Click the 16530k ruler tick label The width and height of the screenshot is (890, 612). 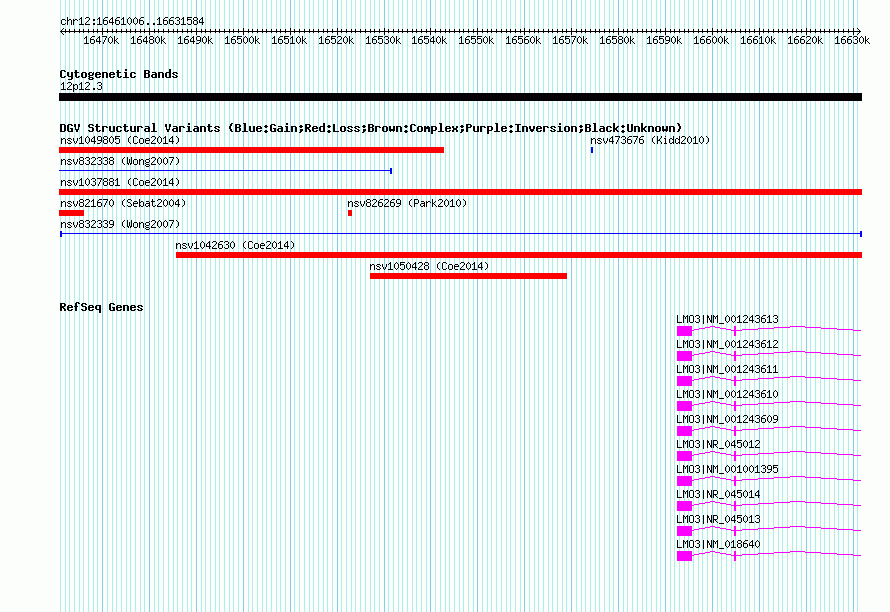(x=383, y=40)
